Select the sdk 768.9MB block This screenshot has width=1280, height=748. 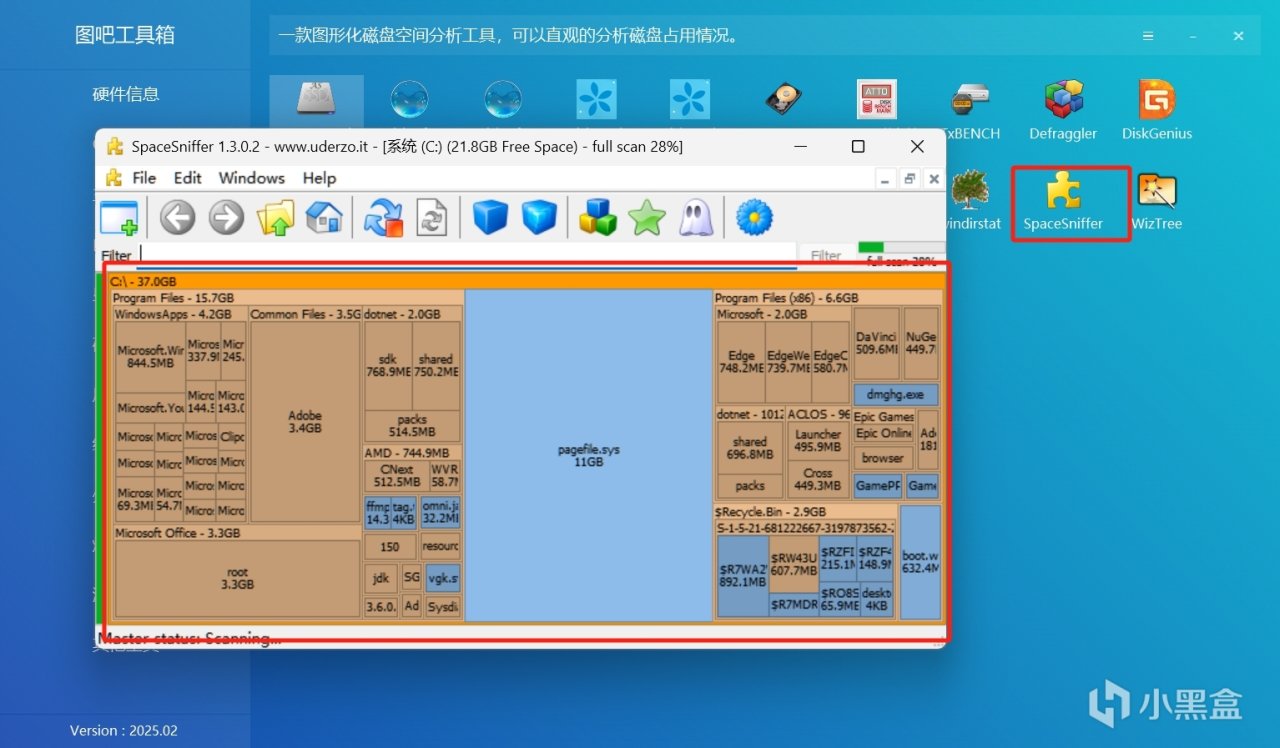pos(388,365)
